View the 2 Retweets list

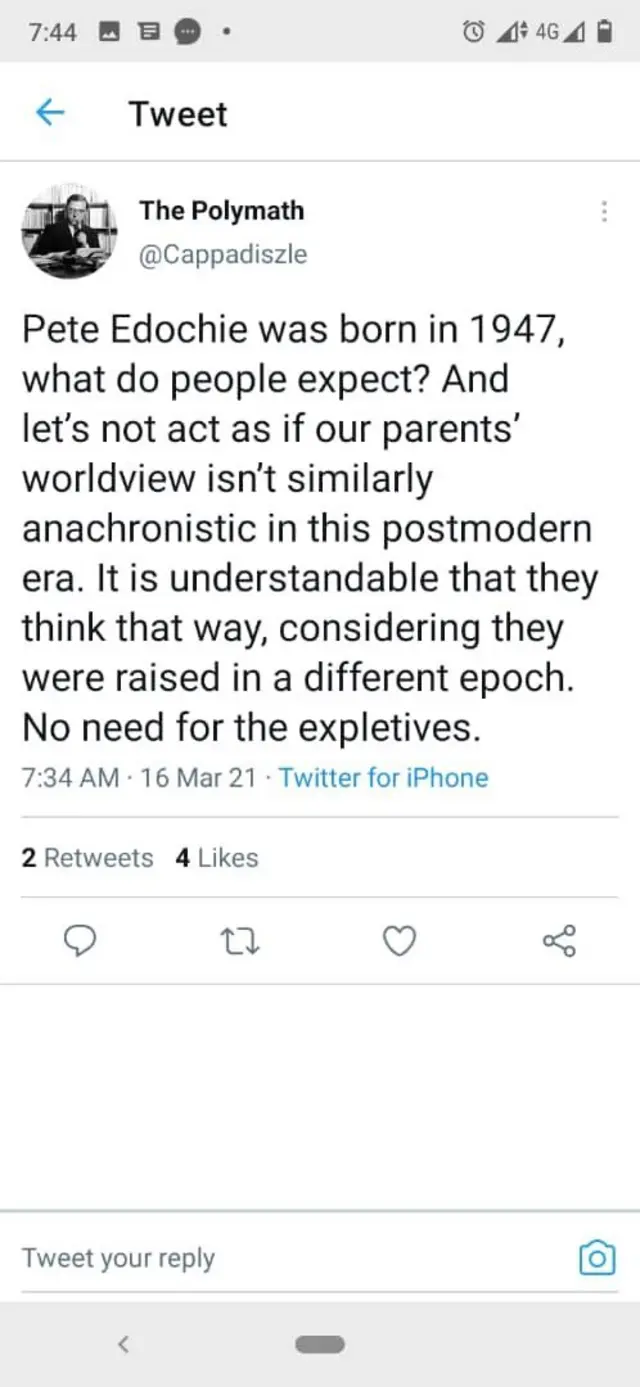[x=88, y=858]
